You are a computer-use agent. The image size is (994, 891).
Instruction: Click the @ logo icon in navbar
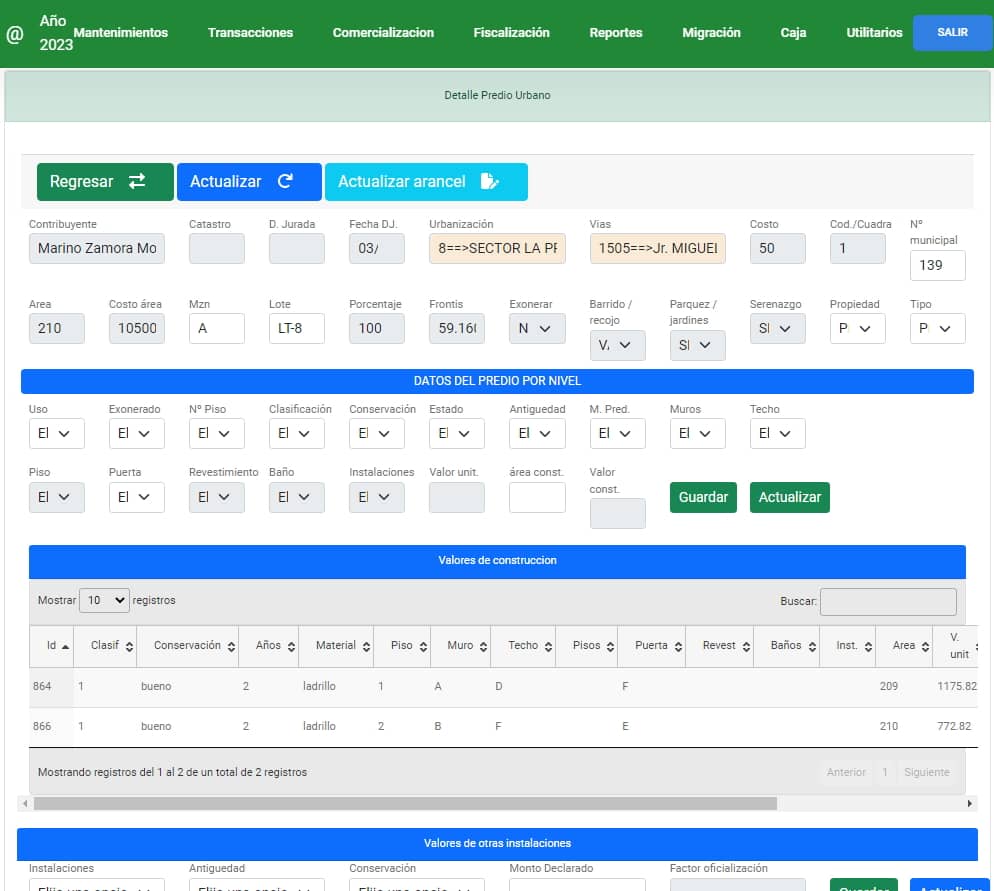[14, 35]
